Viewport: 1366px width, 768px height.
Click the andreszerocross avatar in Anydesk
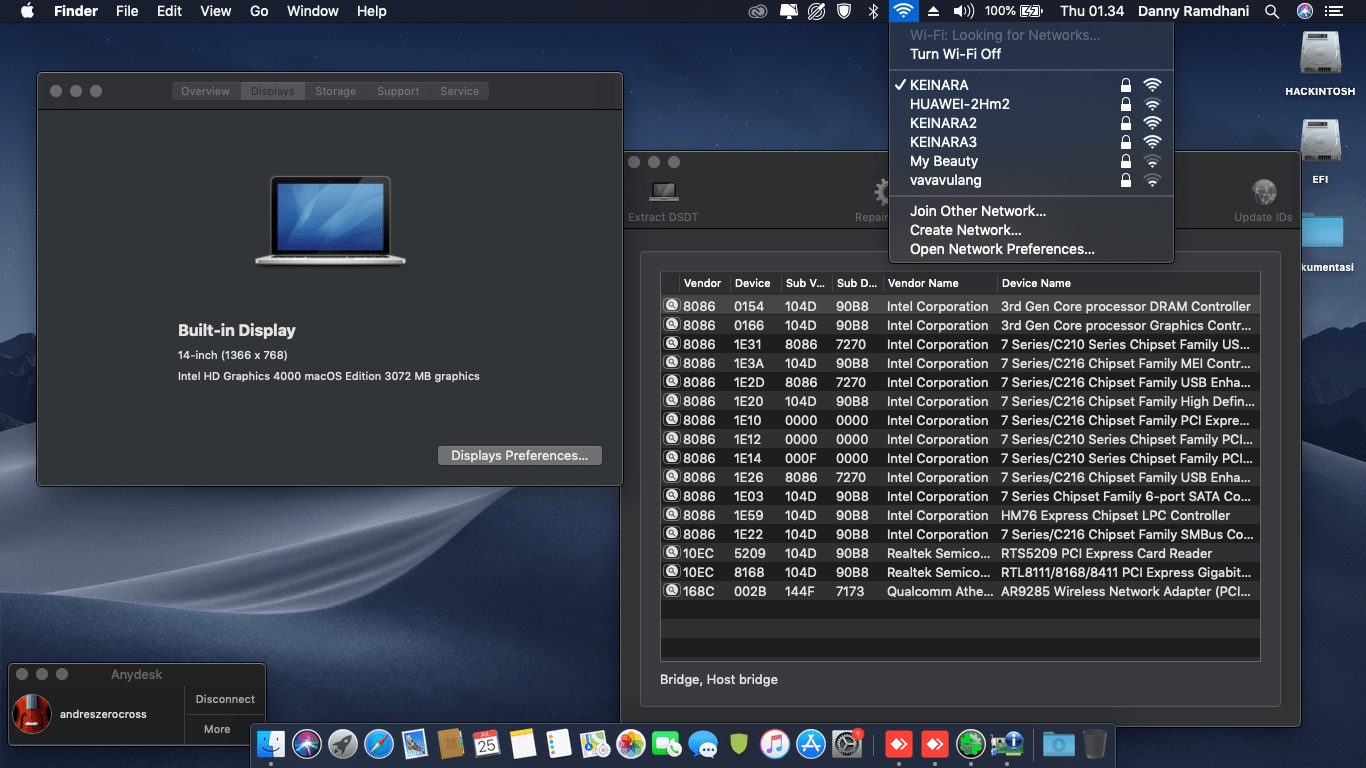tap(32, 714)
